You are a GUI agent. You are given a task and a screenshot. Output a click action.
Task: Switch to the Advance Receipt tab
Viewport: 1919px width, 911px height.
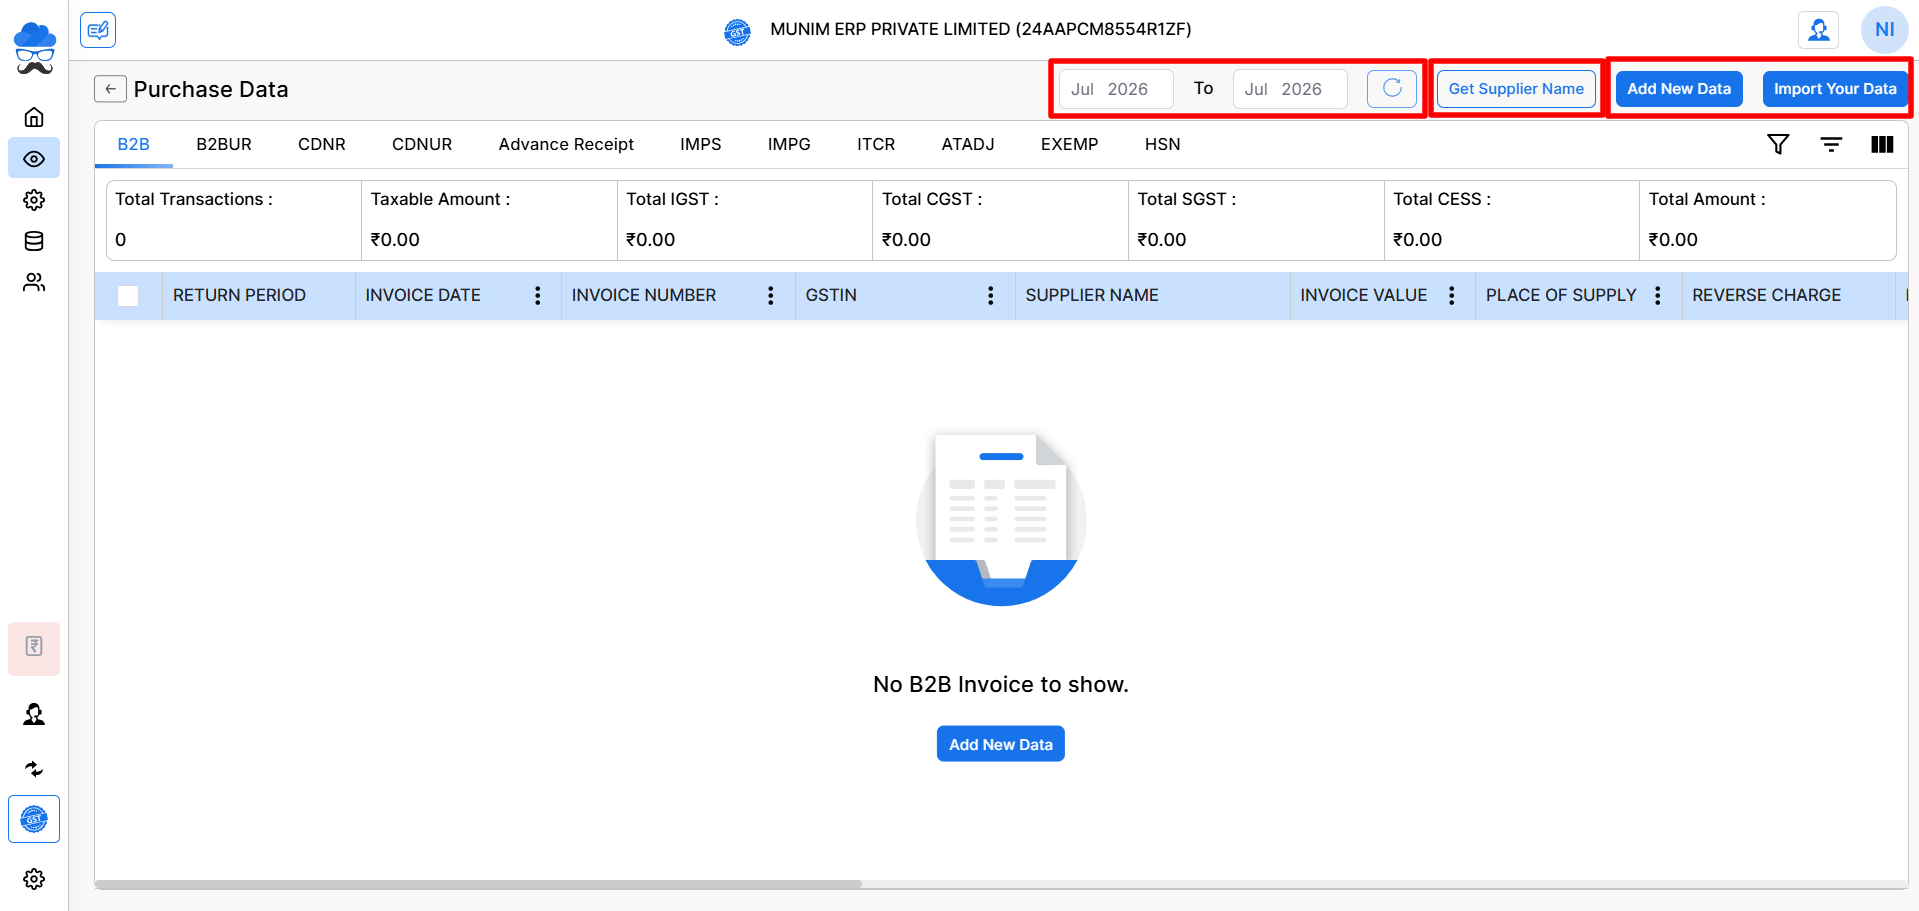(x=566, y=144)
